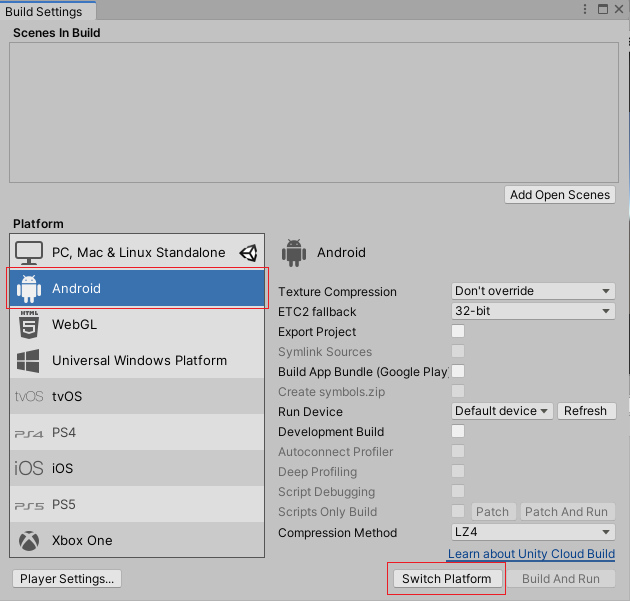
Task: Toggle the Script Debugging checkbox
Action: [458, 491]
